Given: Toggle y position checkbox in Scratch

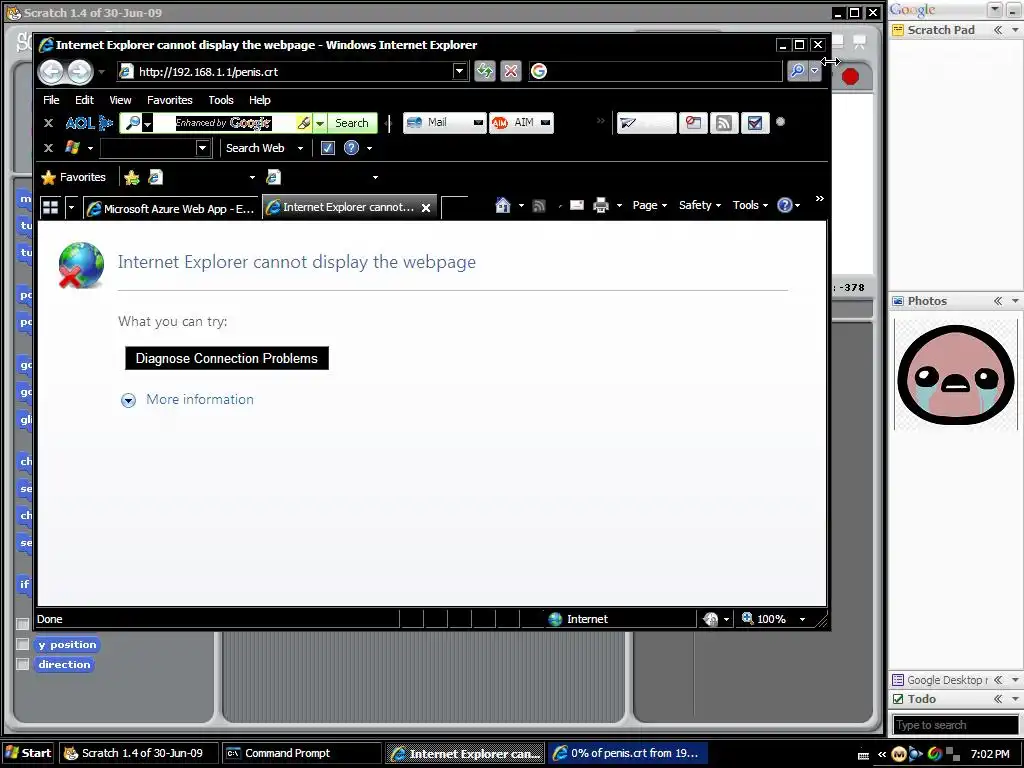Looking at the screenshot, I should tap(22, 645).
